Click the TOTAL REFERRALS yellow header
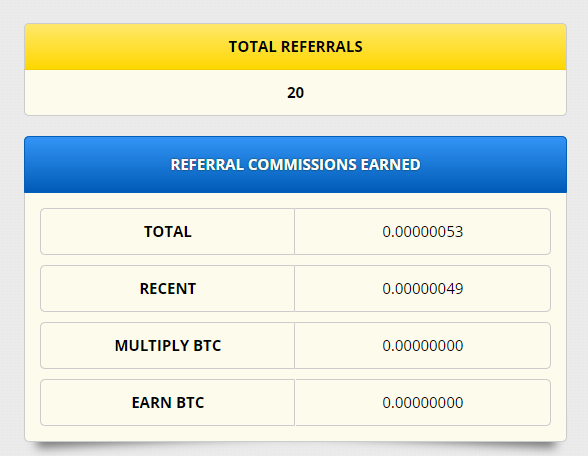Screen dimensions: 588x456 [x=296, y=47]
